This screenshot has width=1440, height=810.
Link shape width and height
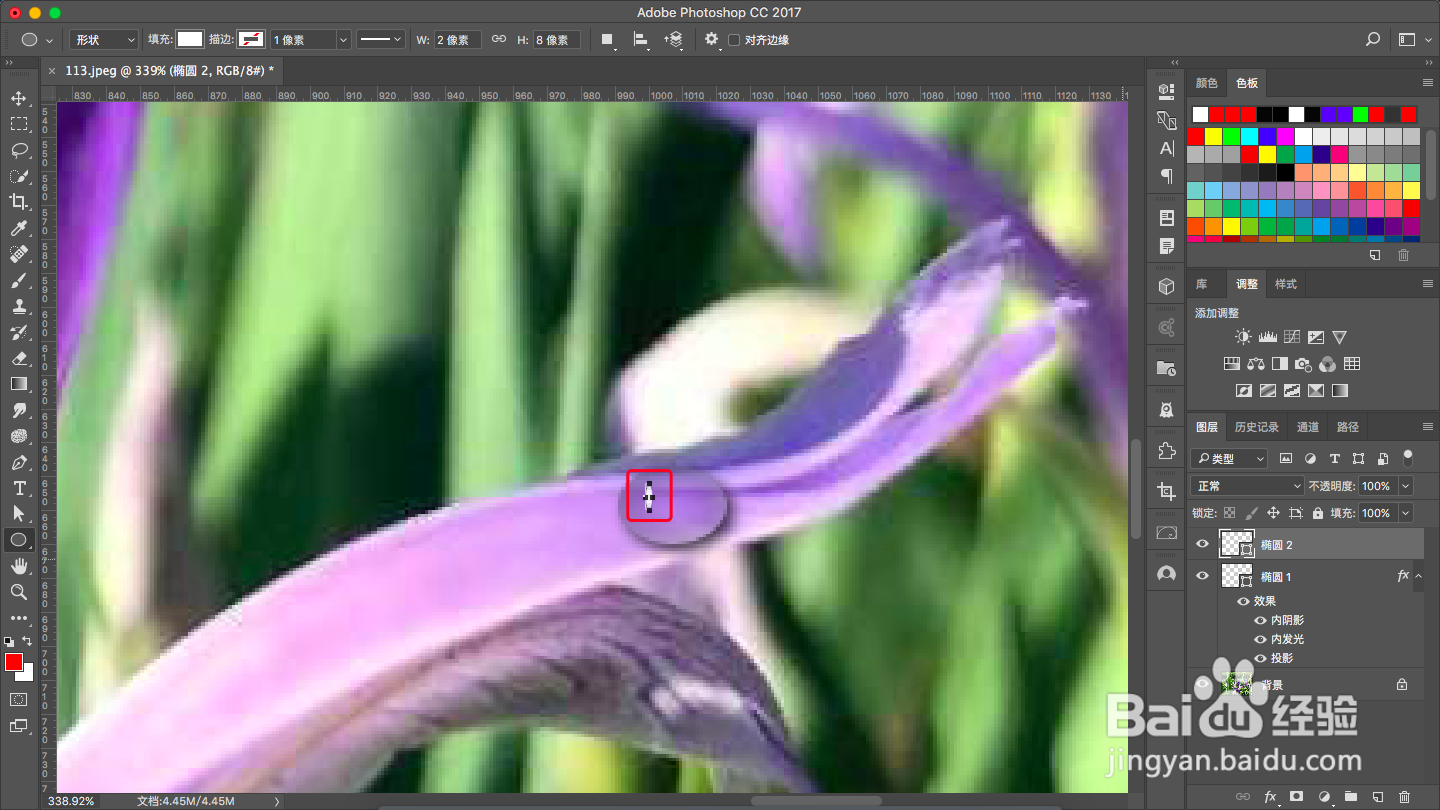coord(498,40)
